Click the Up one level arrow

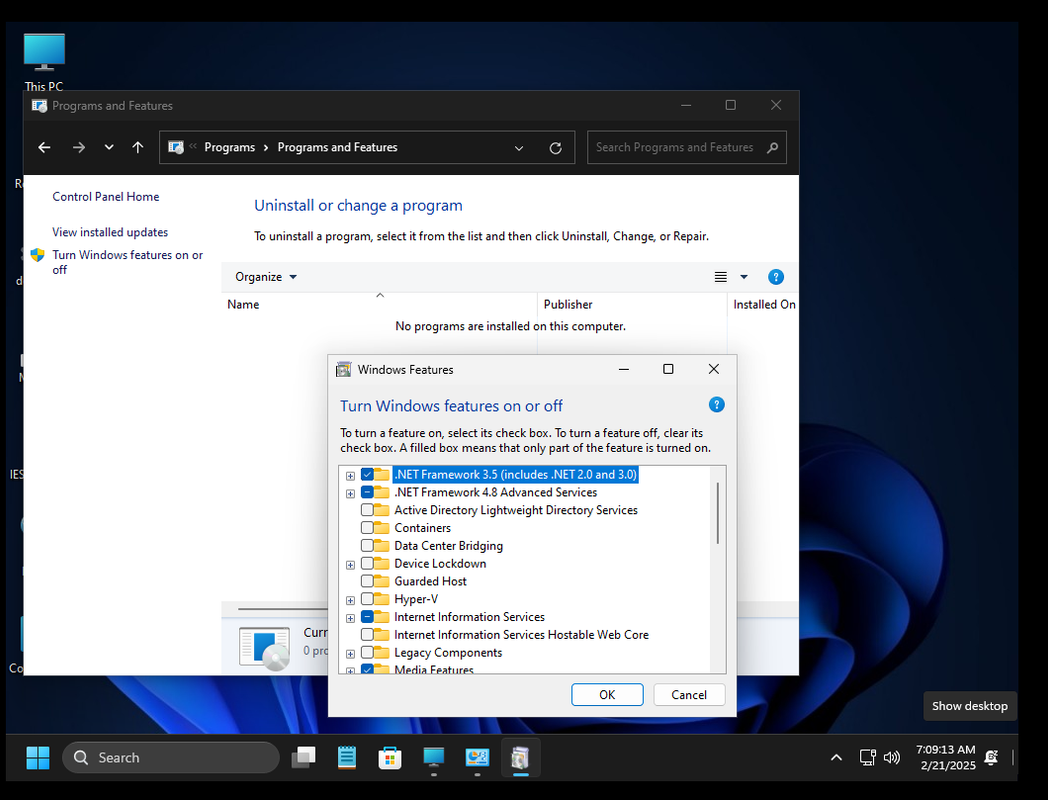pos(138,147)
